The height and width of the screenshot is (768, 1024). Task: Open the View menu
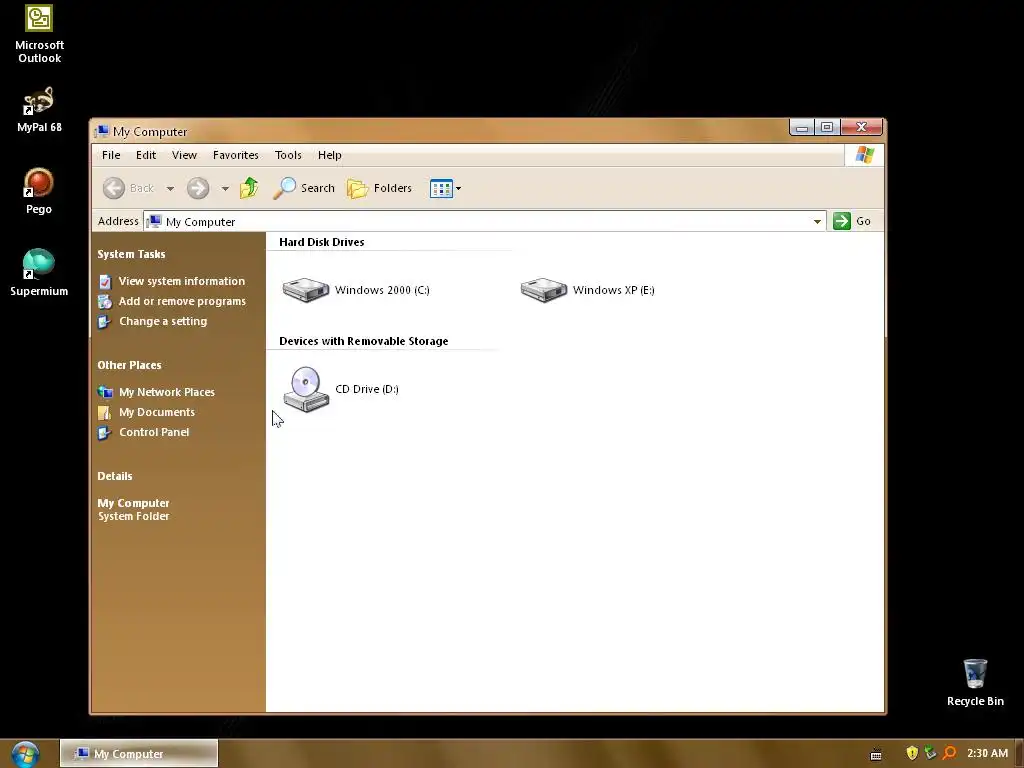click(184, 155)
